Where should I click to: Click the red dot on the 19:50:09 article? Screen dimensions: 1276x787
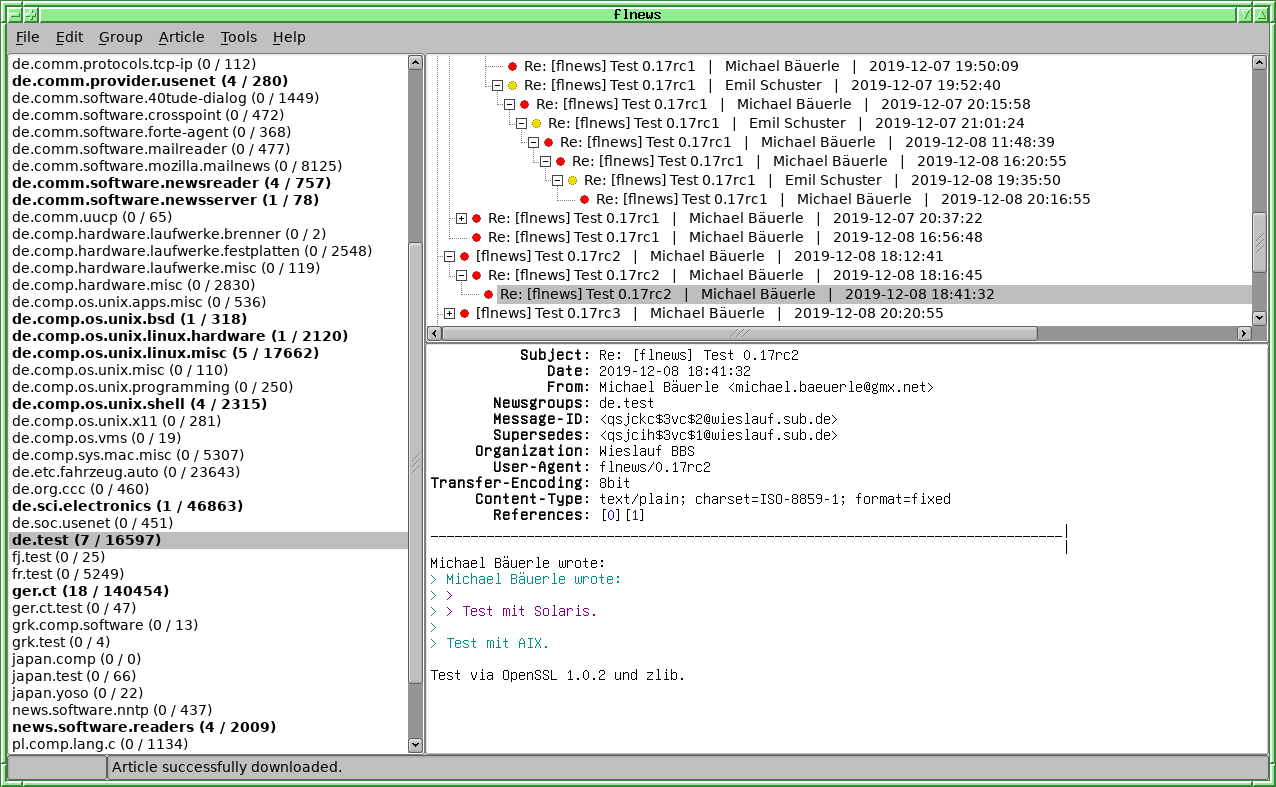click(x=512, y=66)
